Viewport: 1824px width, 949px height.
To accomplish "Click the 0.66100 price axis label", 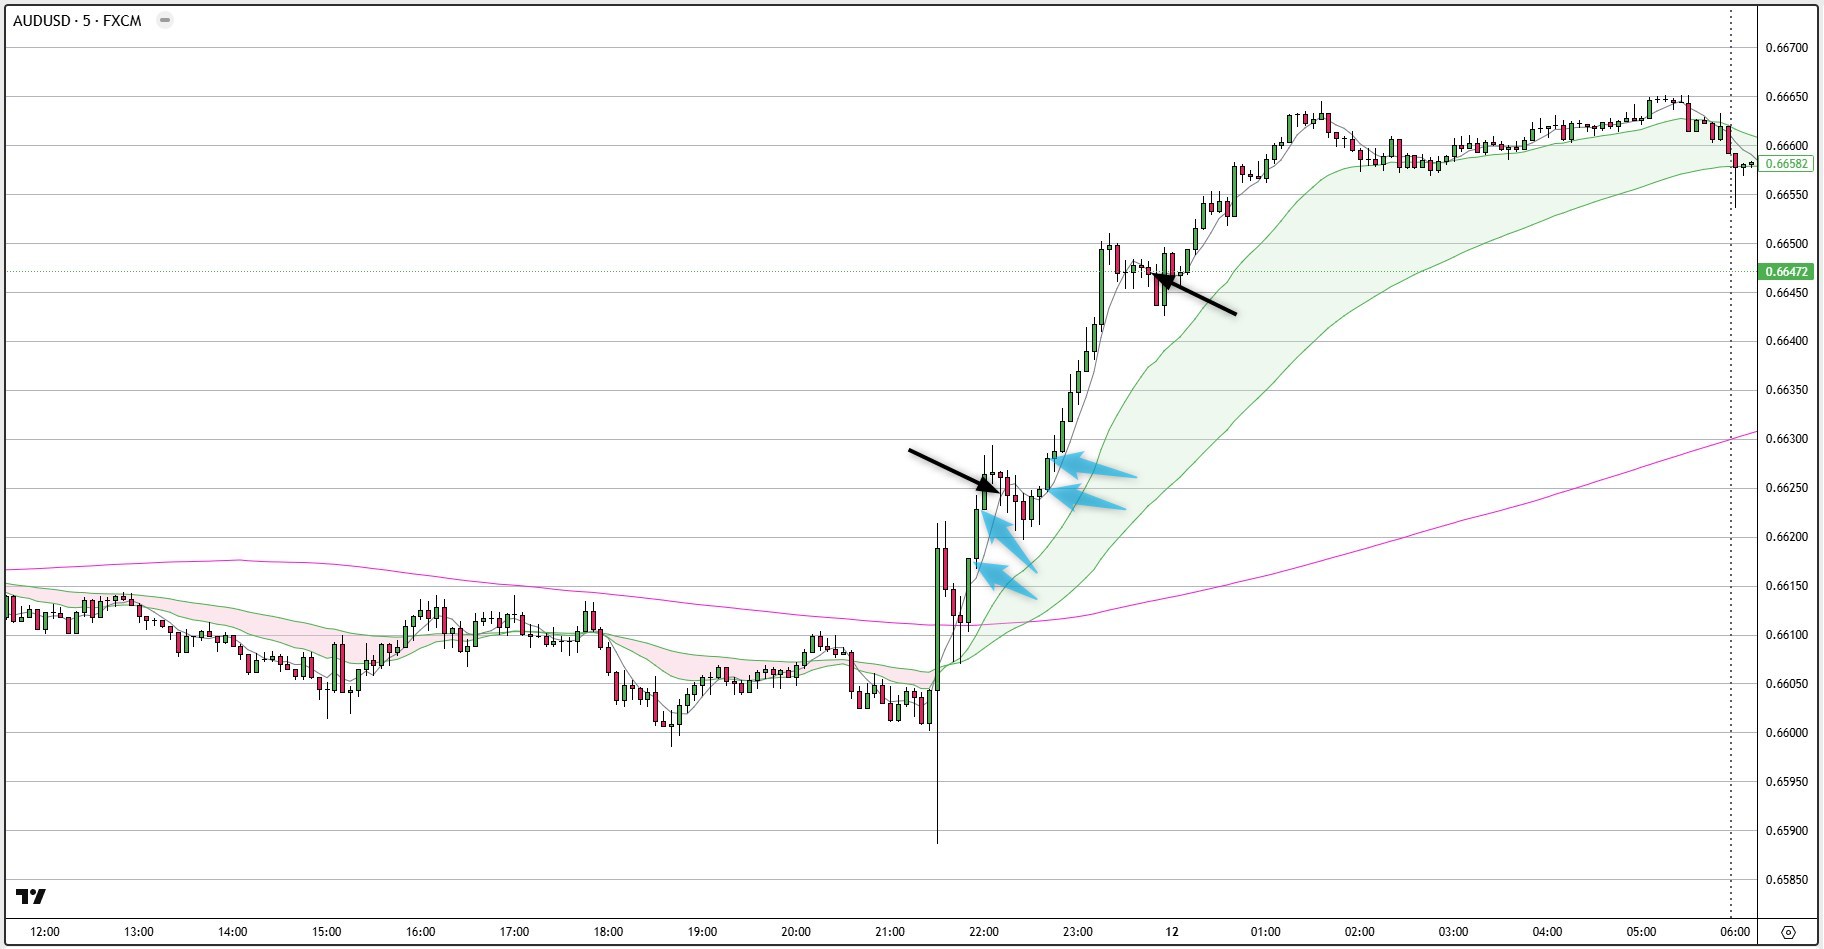I will tap(1786, 635).
